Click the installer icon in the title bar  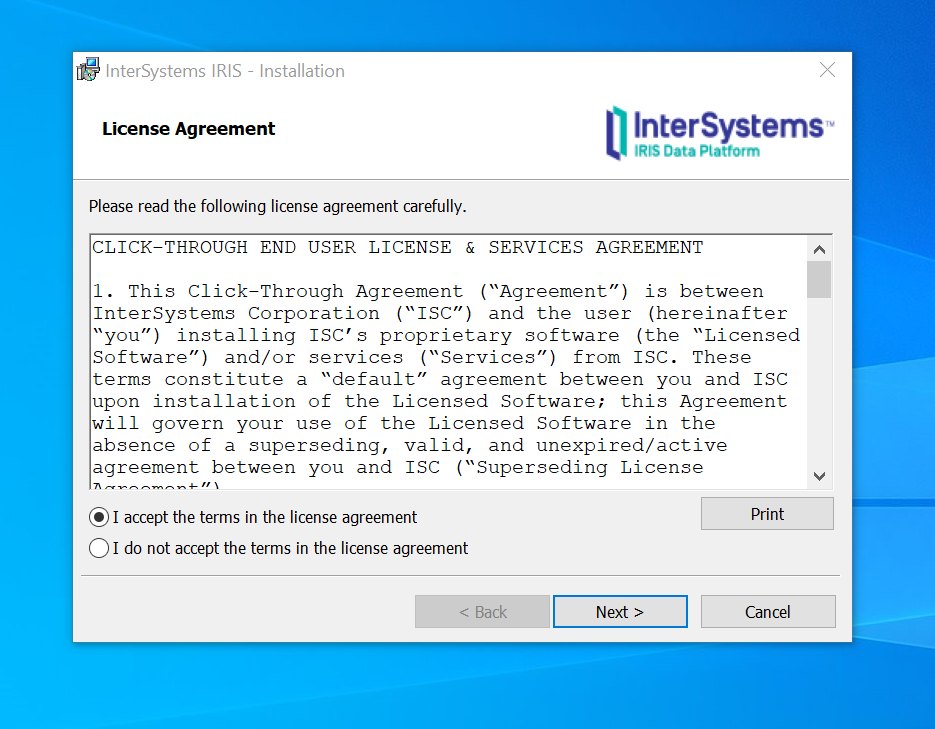coord(88,70)
